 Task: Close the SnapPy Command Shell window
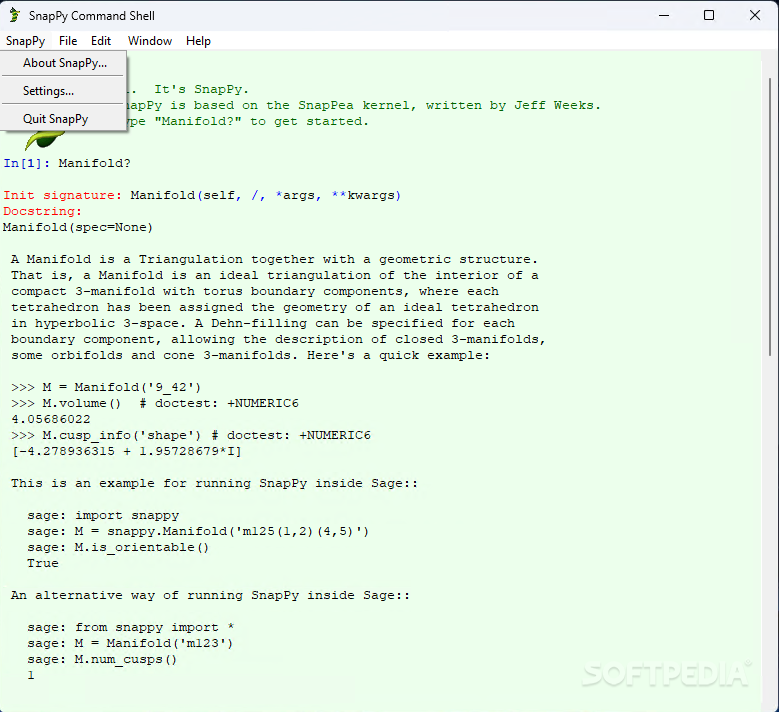tap(755, 15)
